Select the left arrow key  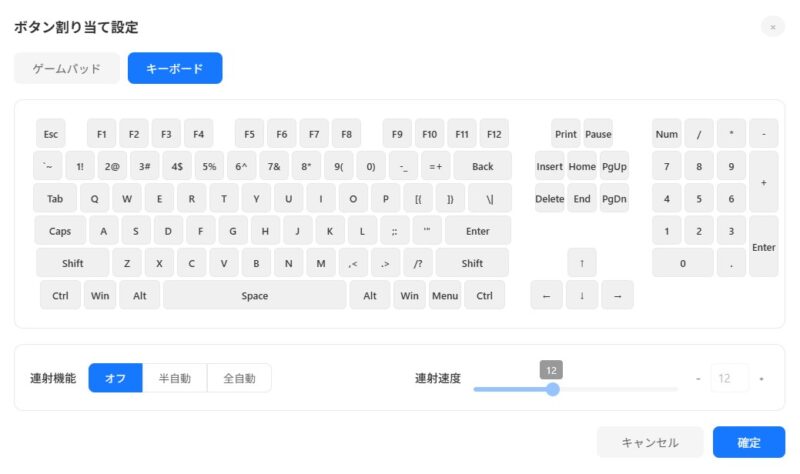point(546,295)
